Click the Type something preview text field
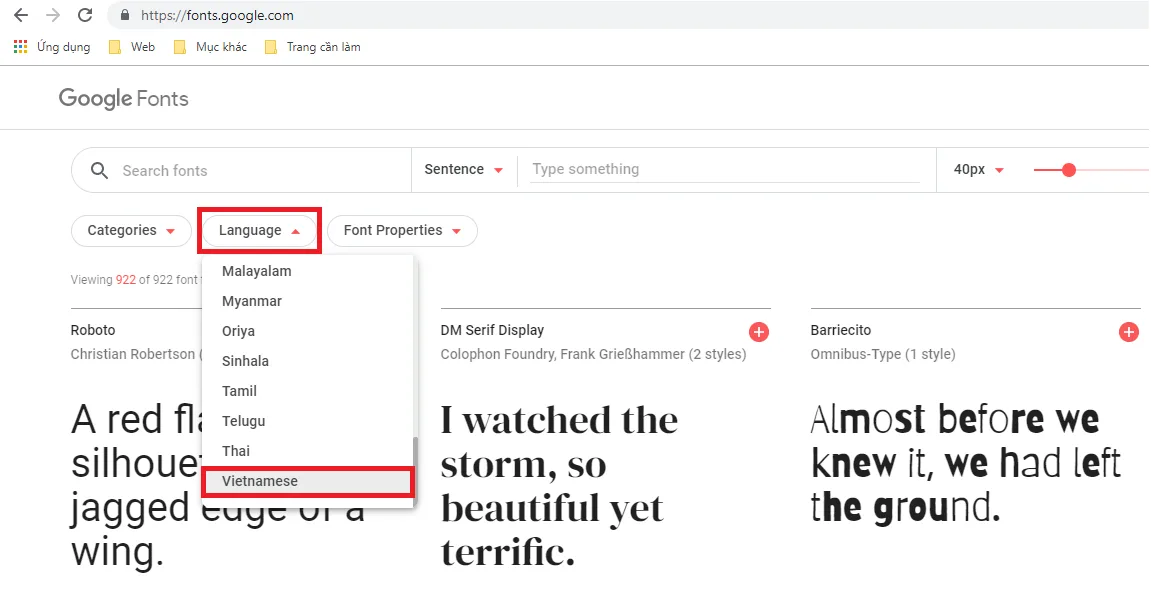1151x597 pixels. click(725, 170)
